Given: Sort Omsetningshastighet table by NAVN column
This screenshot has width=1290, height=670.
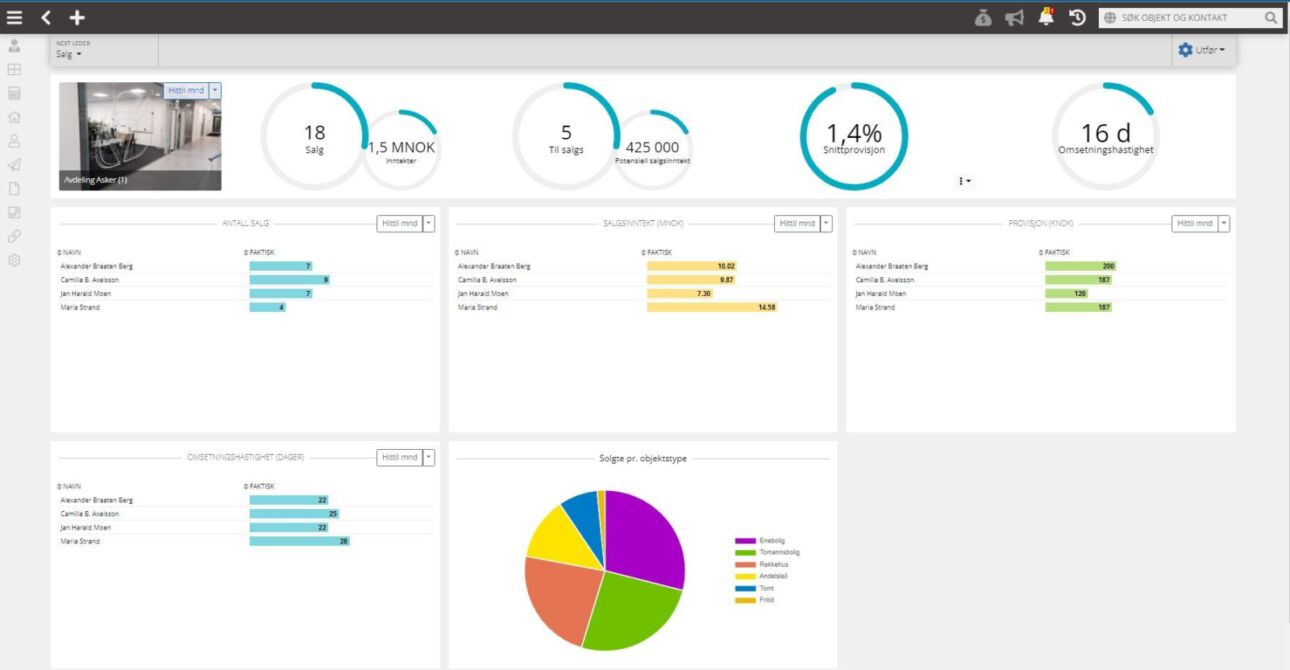Looking at the screenshot, I should tap(69, 486).
